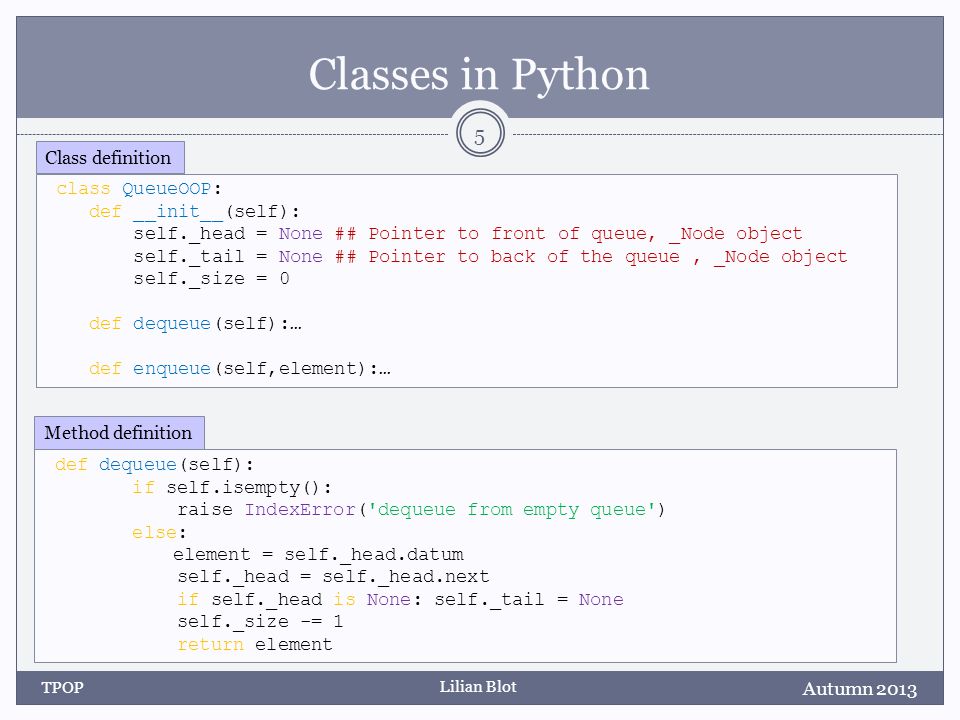Click the 'self._tail = None' comment line
Image resolution: width=960 pixels, height=720 pixels.
(490, 257)
